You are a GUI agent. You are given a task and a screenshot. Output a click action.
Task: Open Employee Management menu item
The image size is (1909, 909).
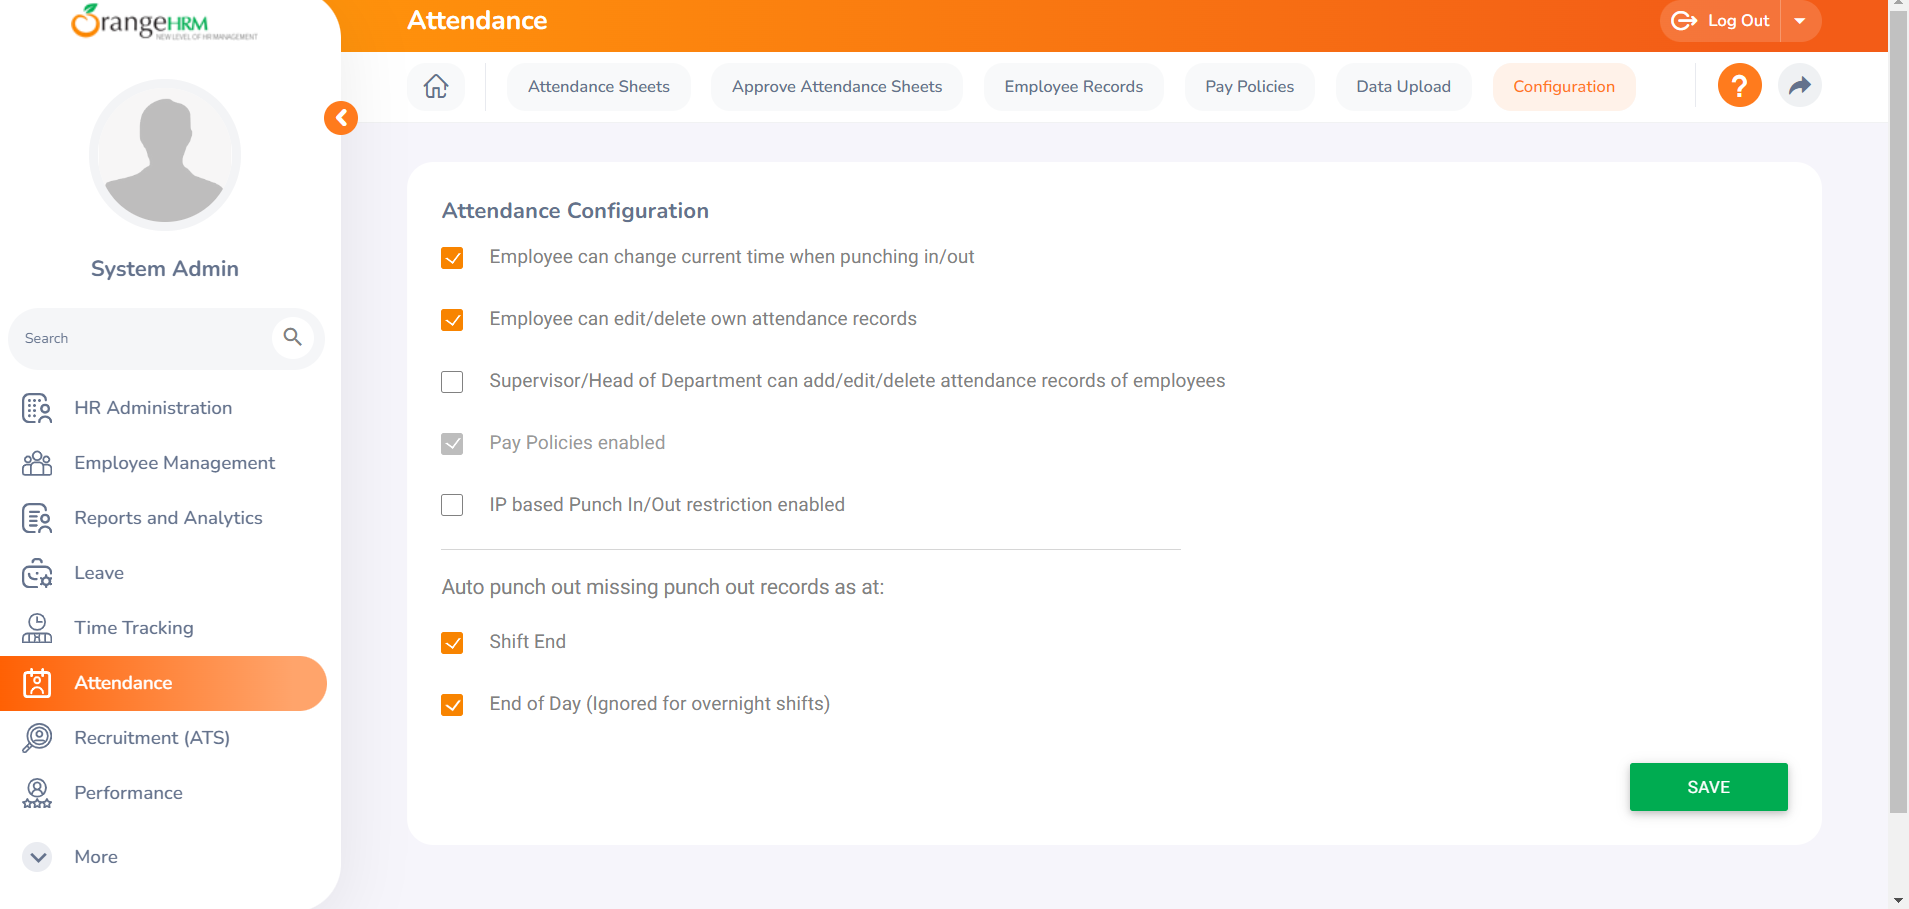163,463
